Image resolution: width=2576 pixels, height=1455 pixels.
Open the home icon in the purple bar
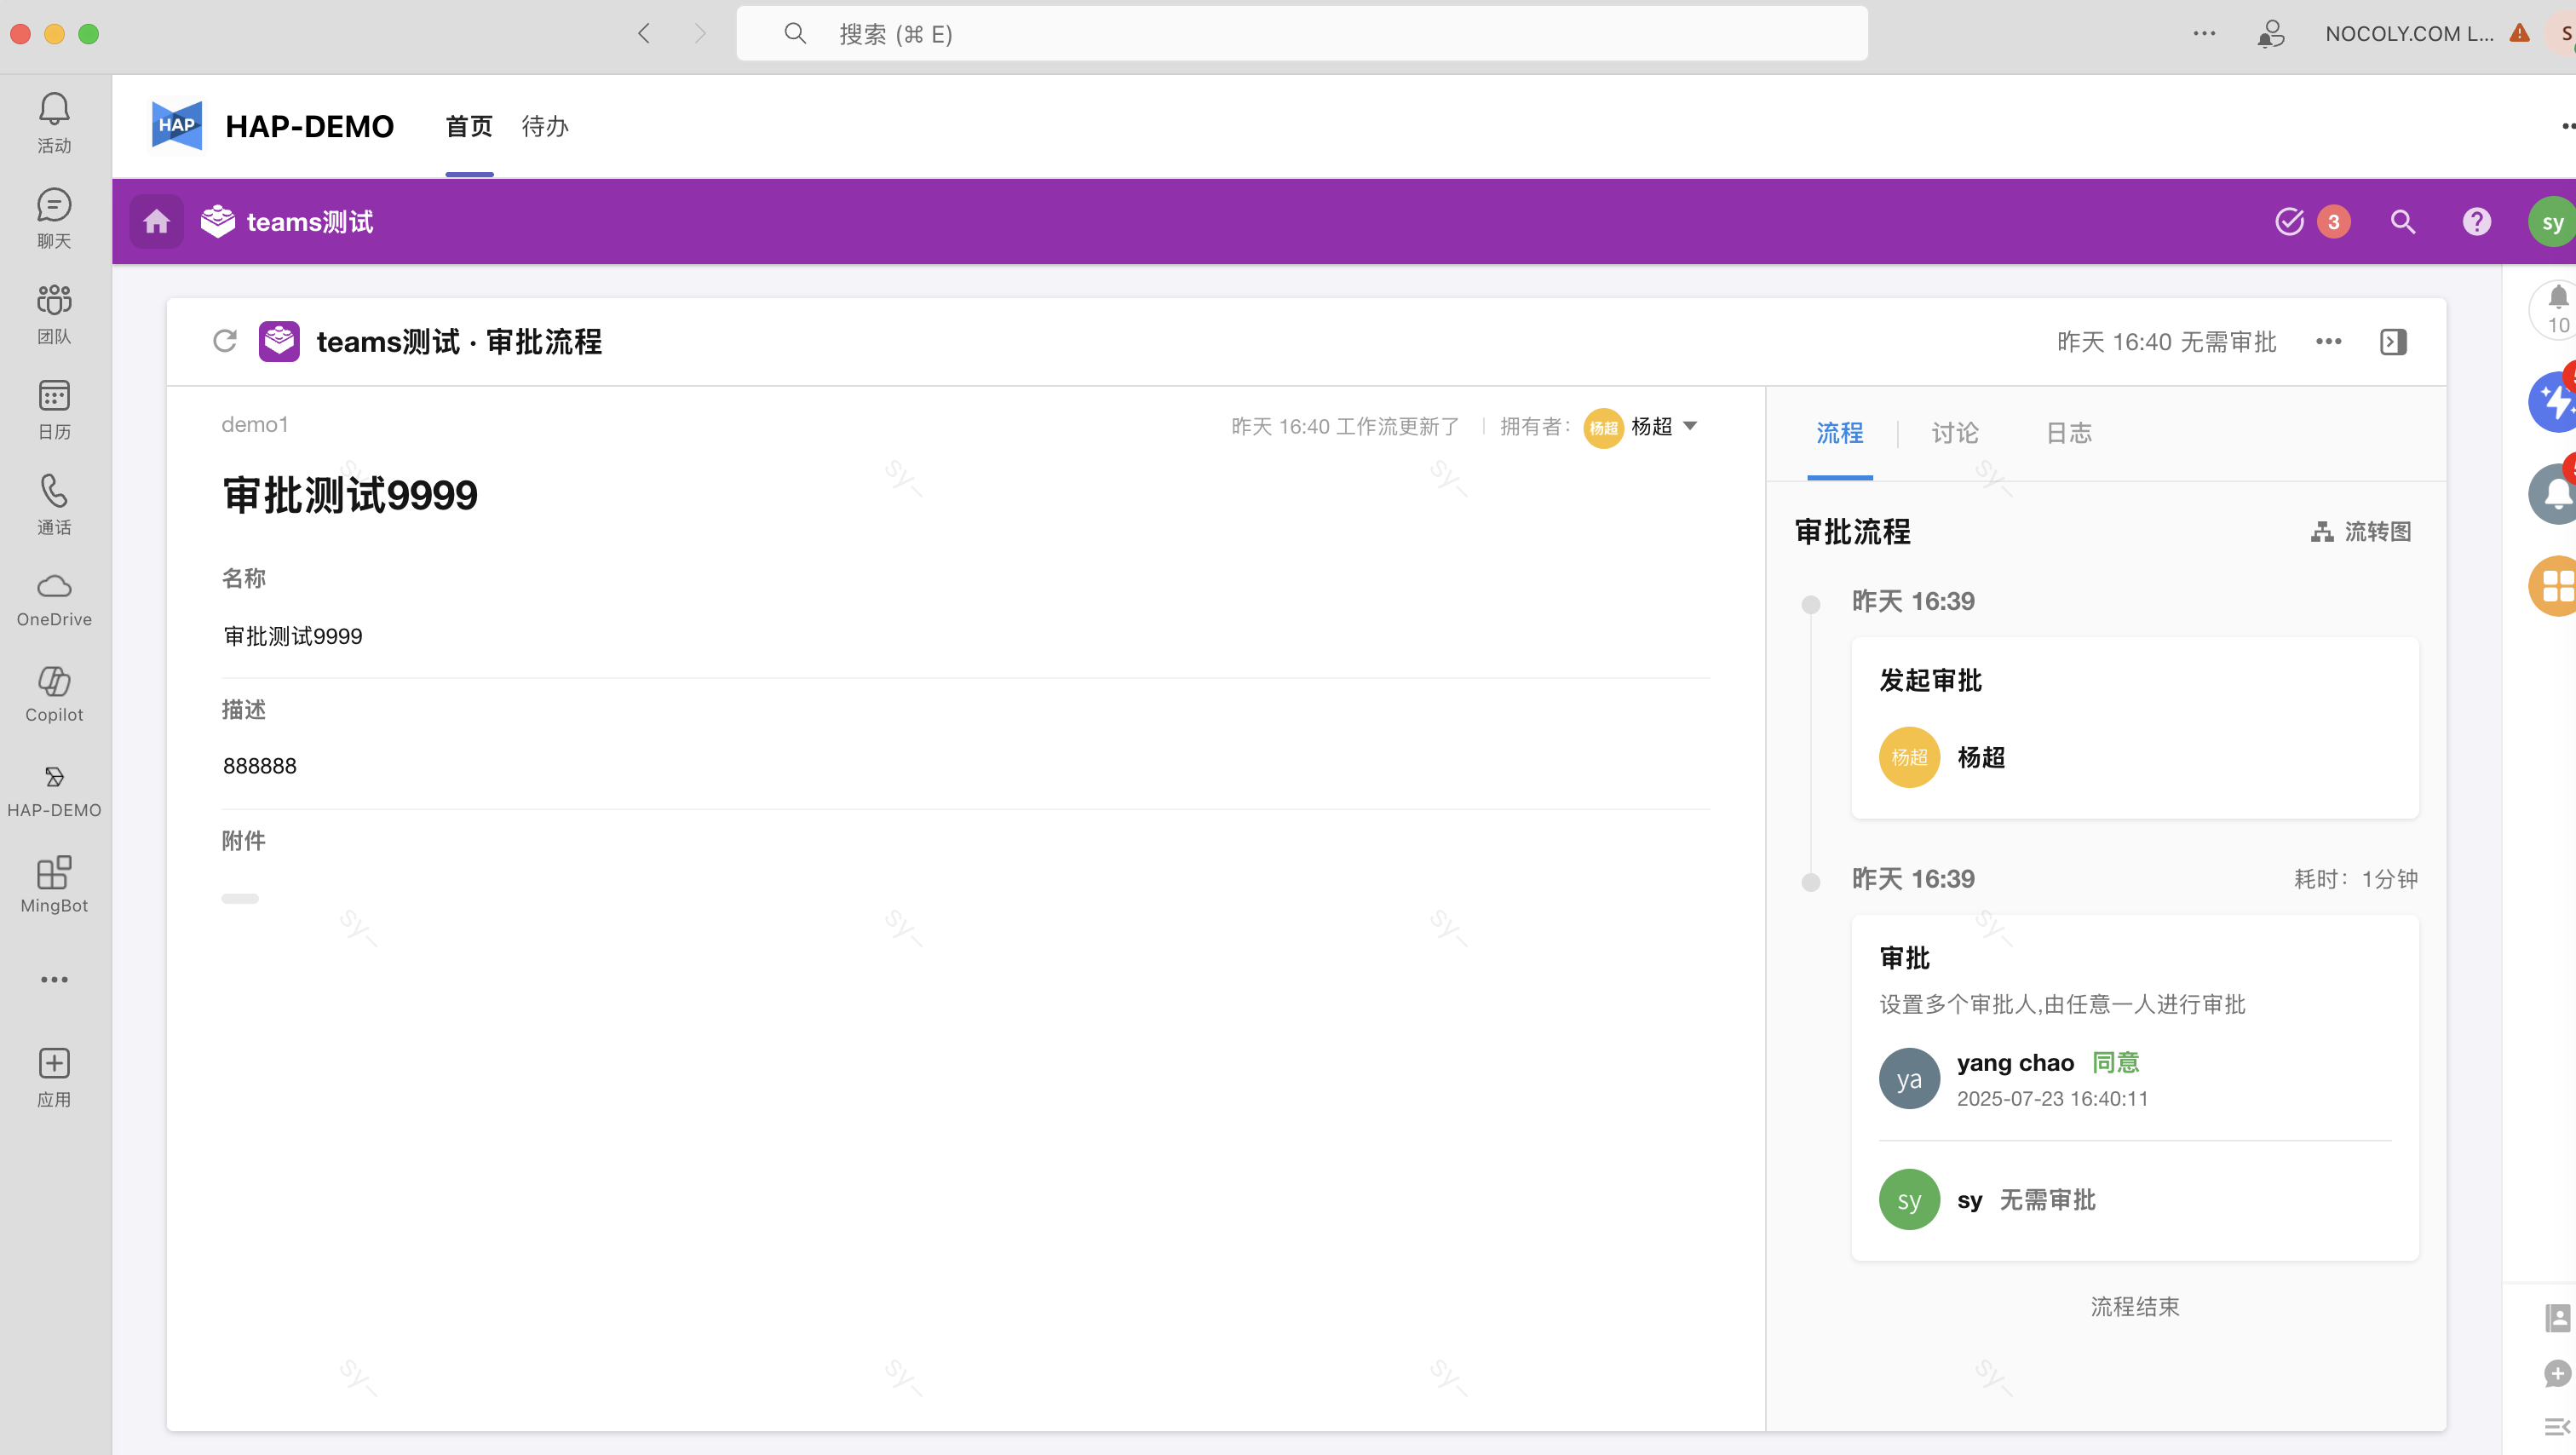pos(156,222)
